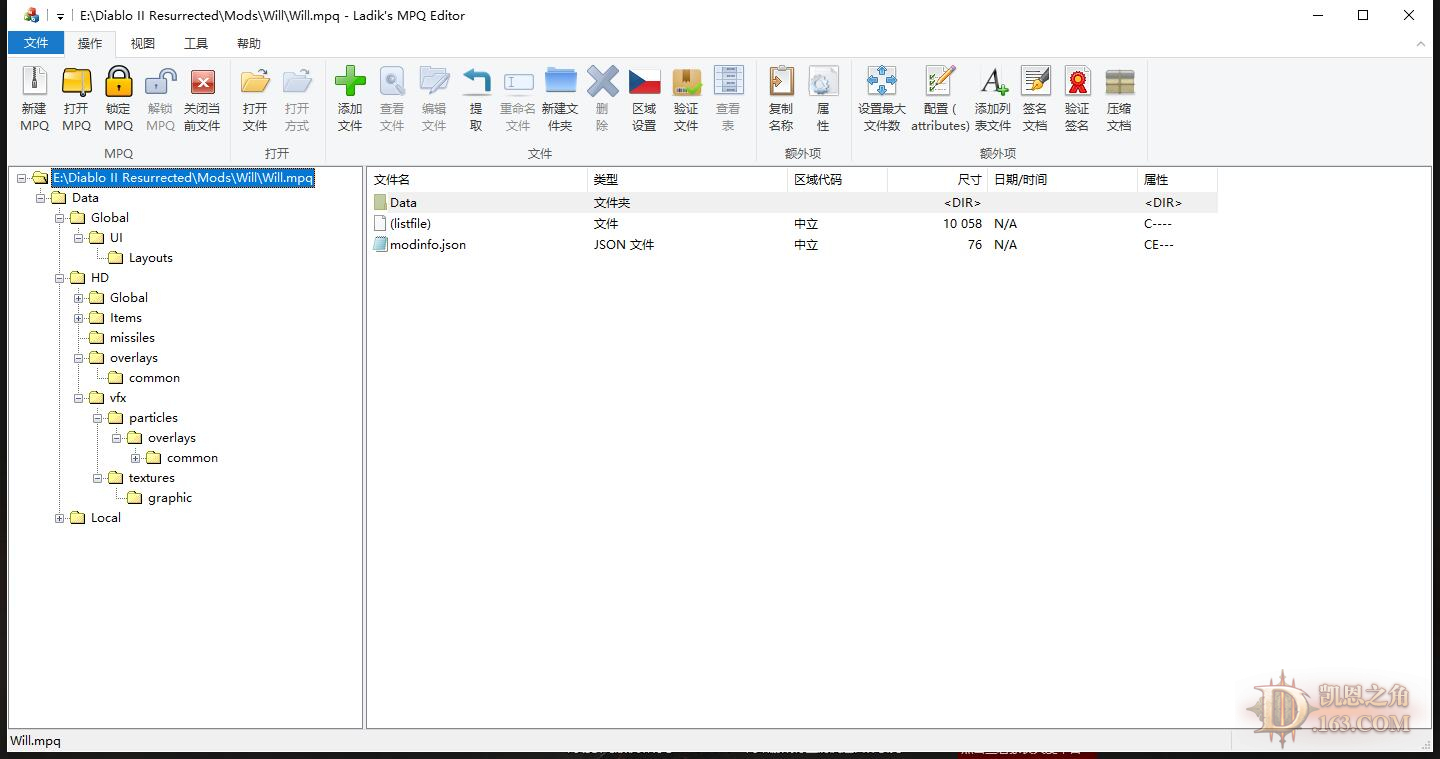Click the 区域设置 flag icon

point(644,82)
